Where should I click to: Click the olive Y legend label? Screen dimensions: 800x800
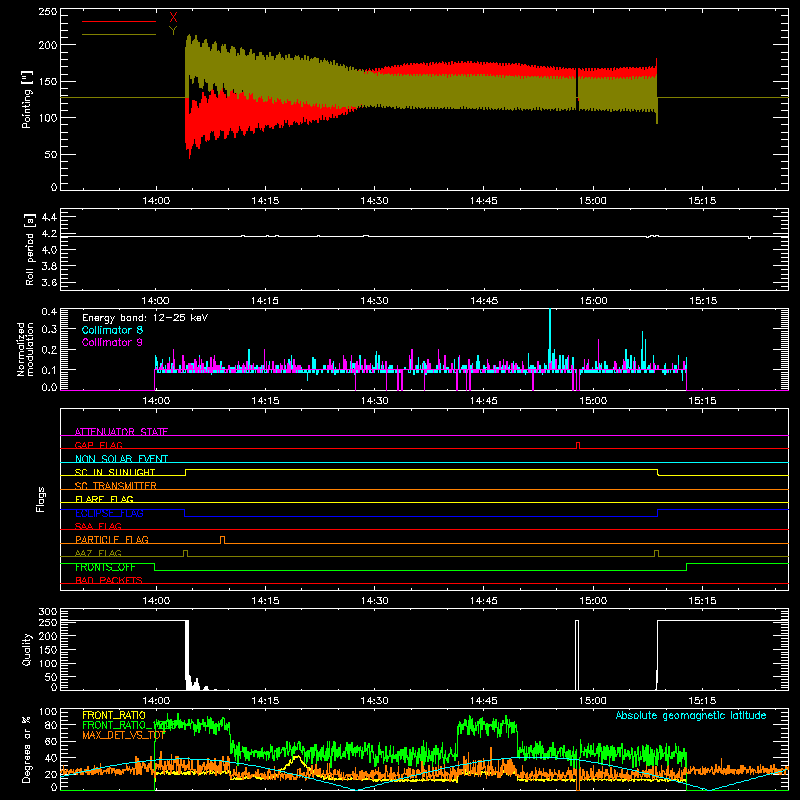coord(173,31)
